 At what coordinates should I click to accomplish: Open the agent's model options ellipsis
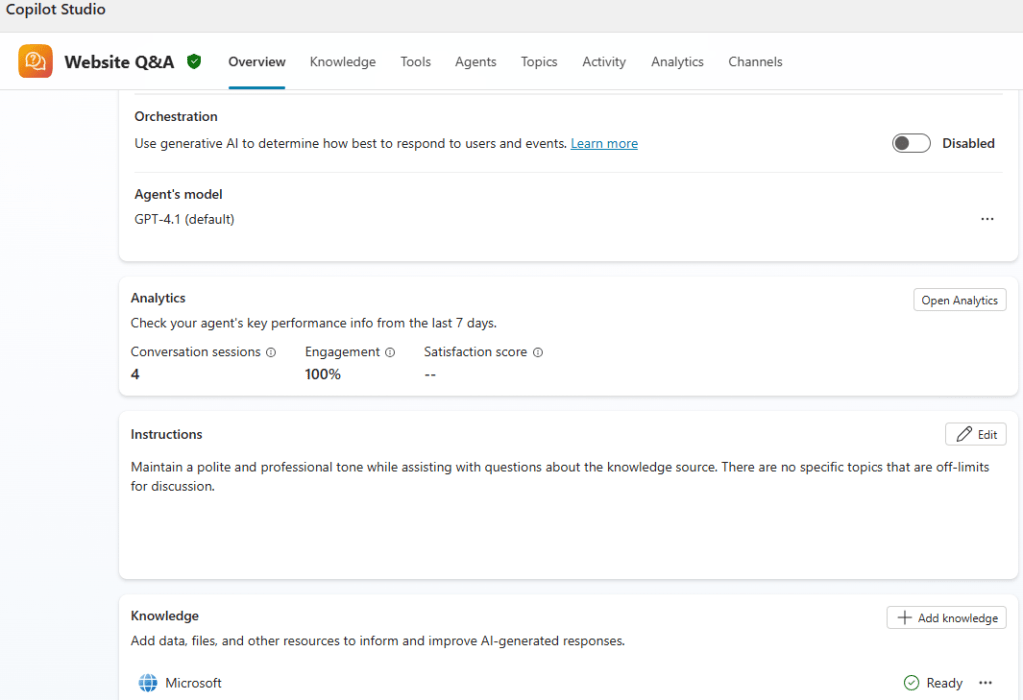(987, 219)
